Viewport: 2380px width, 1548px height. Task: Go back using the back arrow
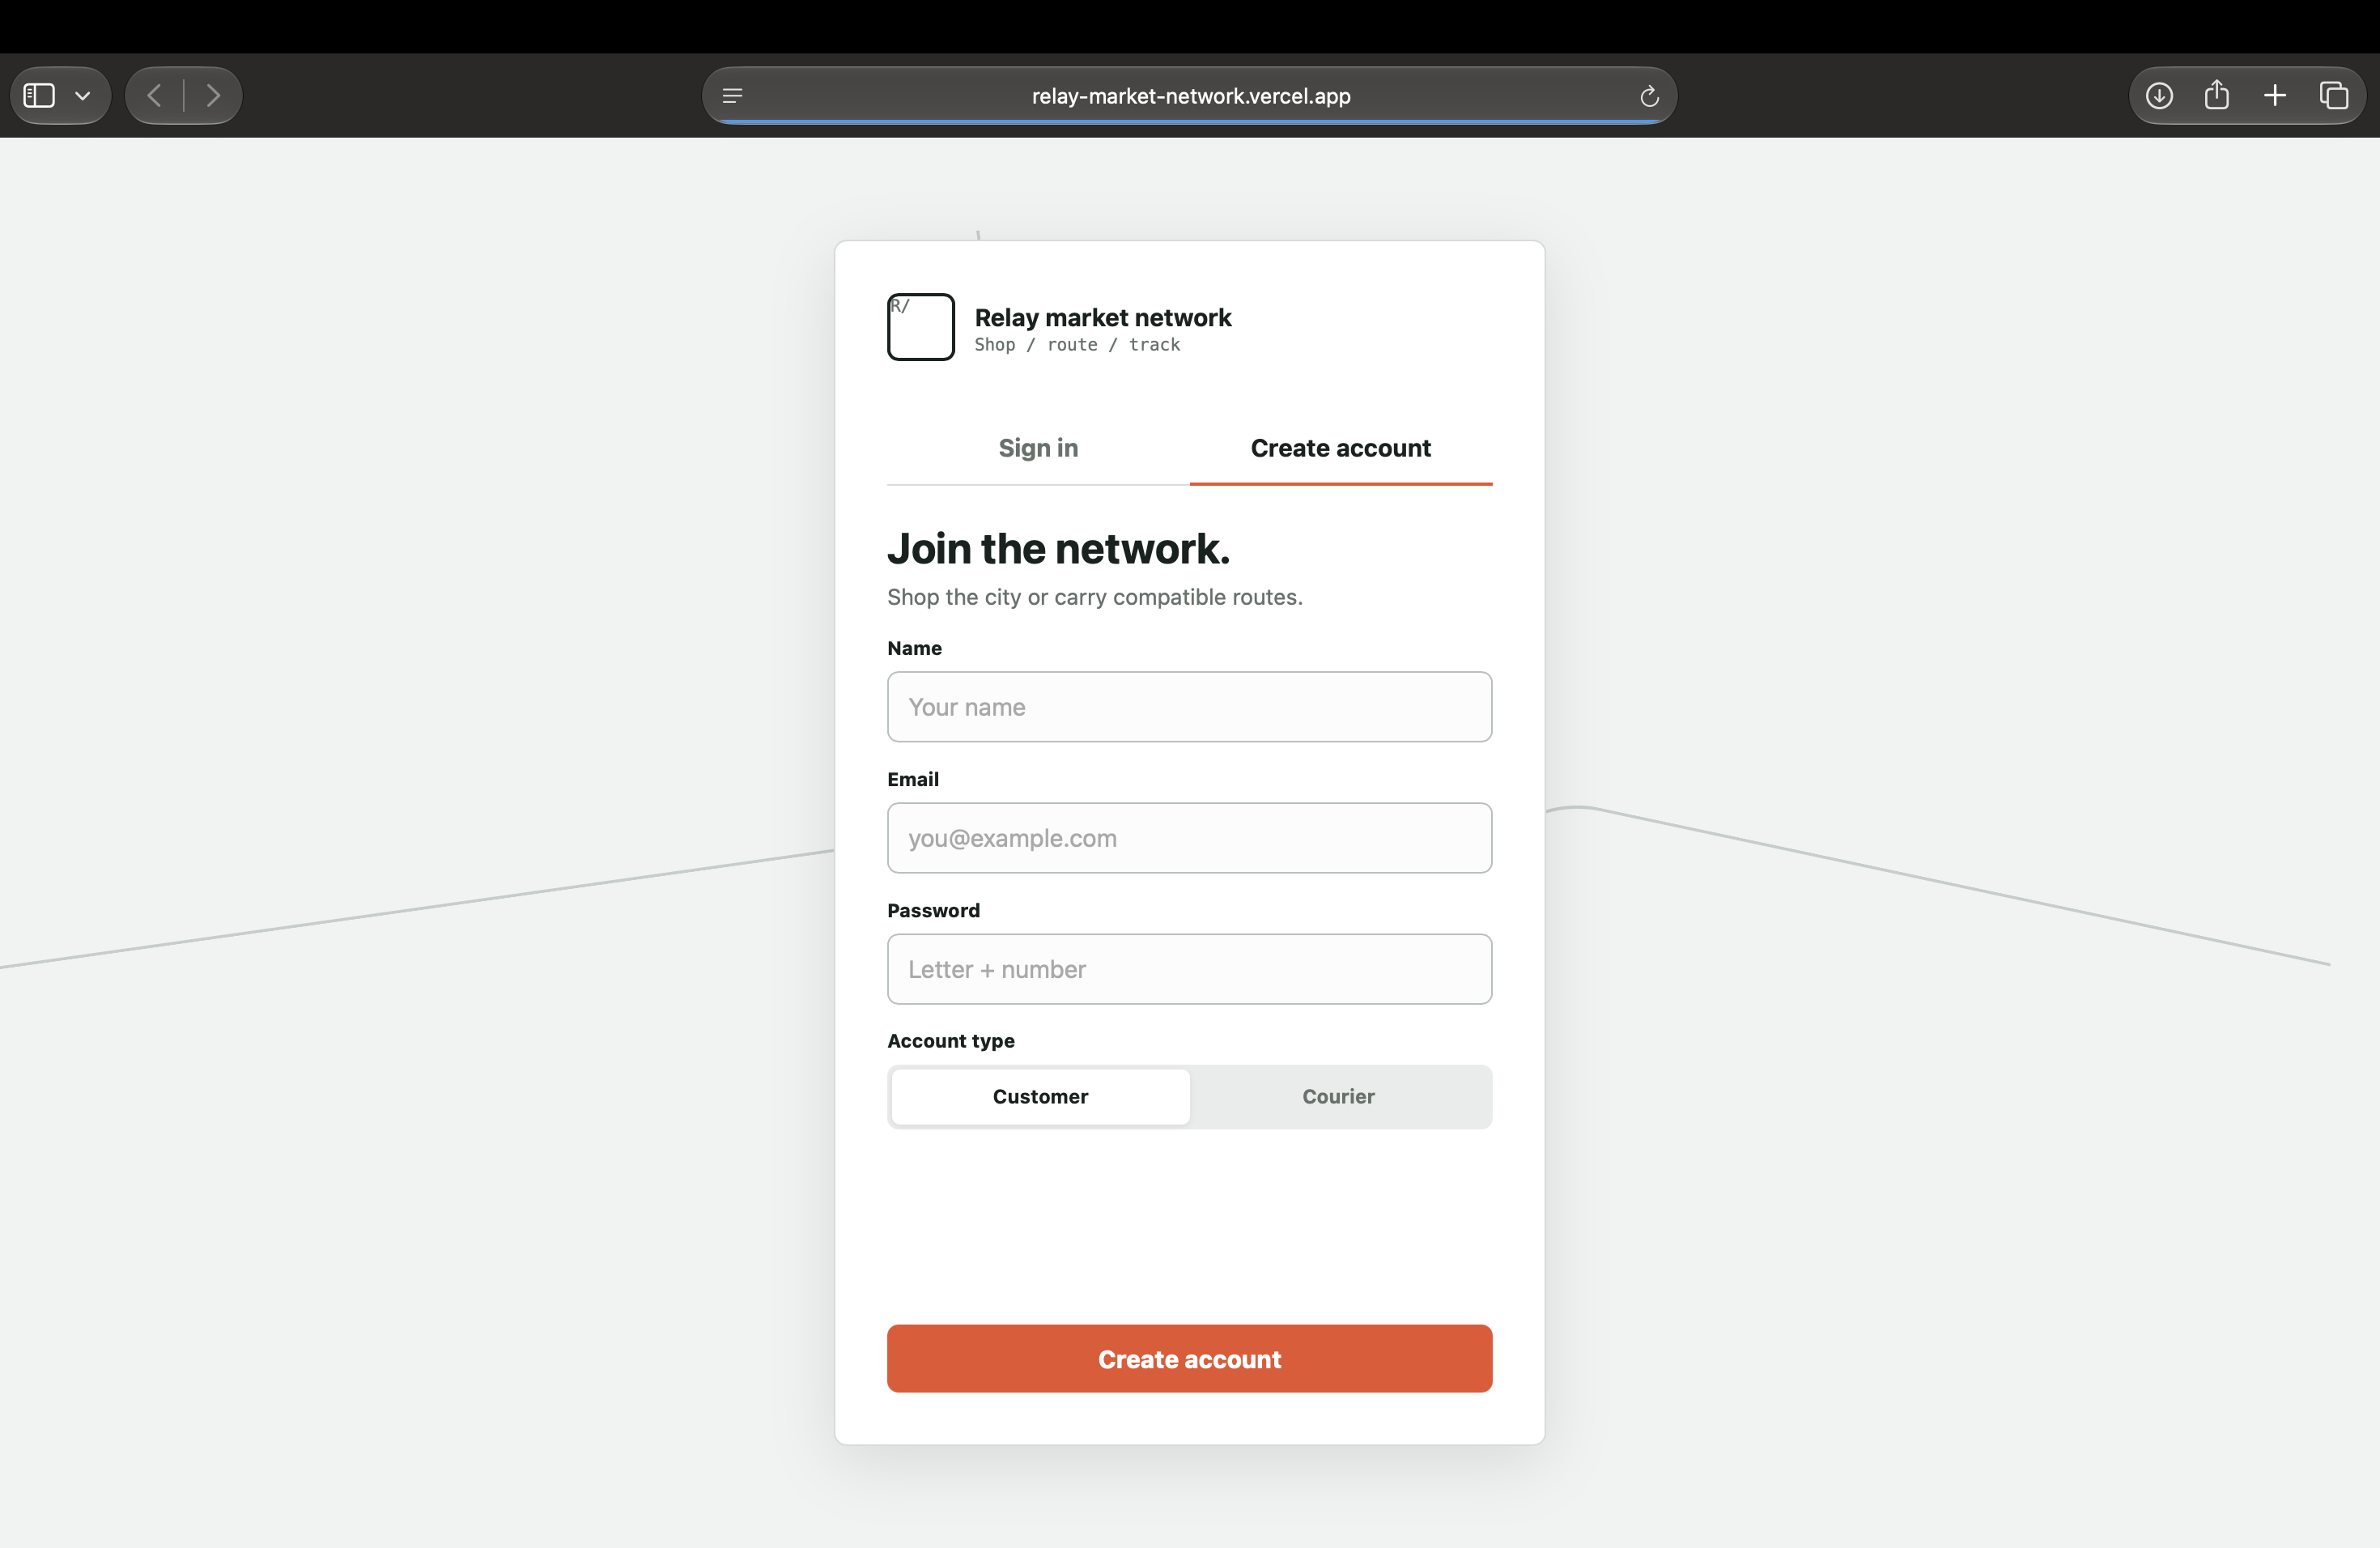154,96
